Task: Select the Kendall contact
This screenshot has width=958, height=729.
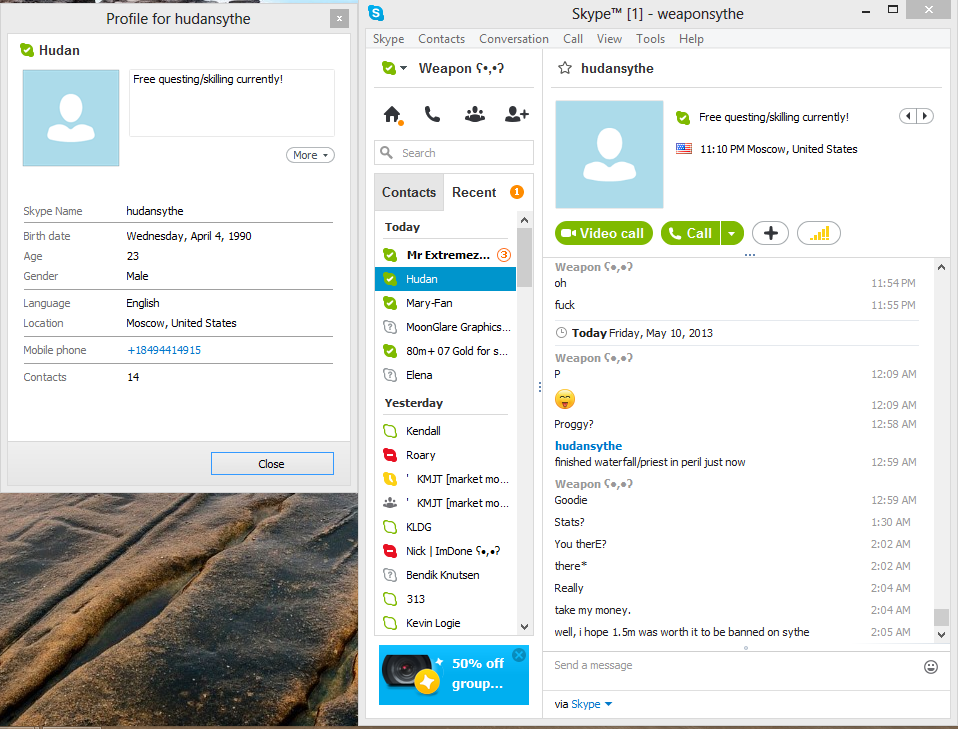Action: click(x=445, y=431)
